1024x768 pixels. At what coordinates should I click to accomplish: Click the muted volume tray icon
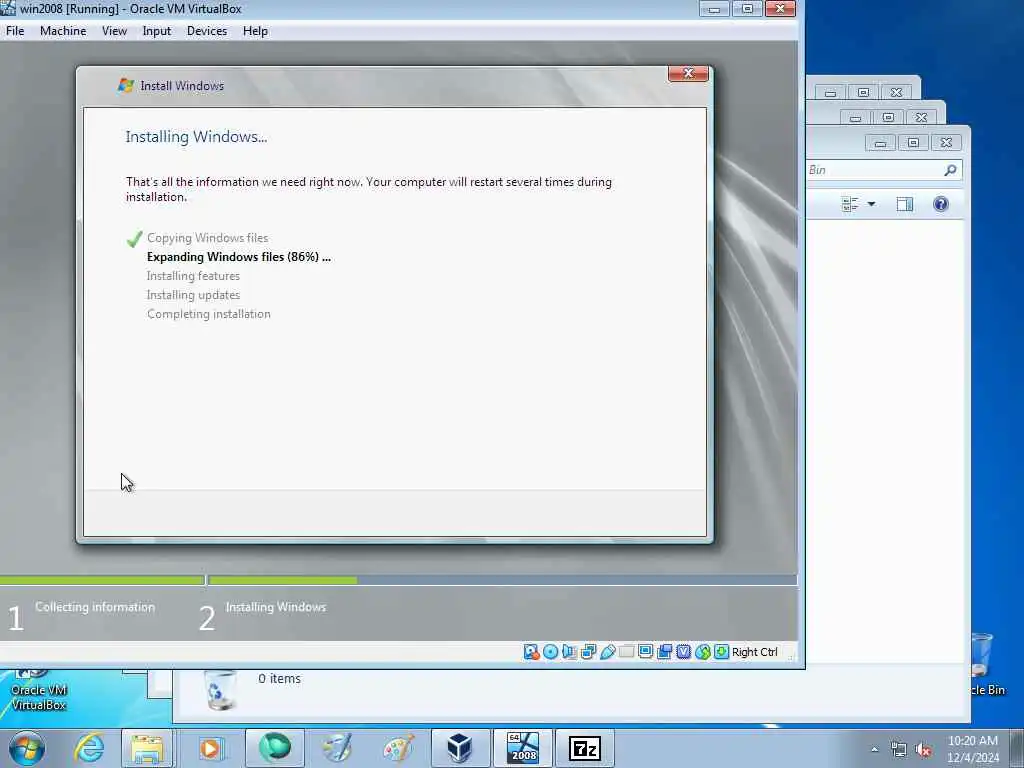coord(923,750)
